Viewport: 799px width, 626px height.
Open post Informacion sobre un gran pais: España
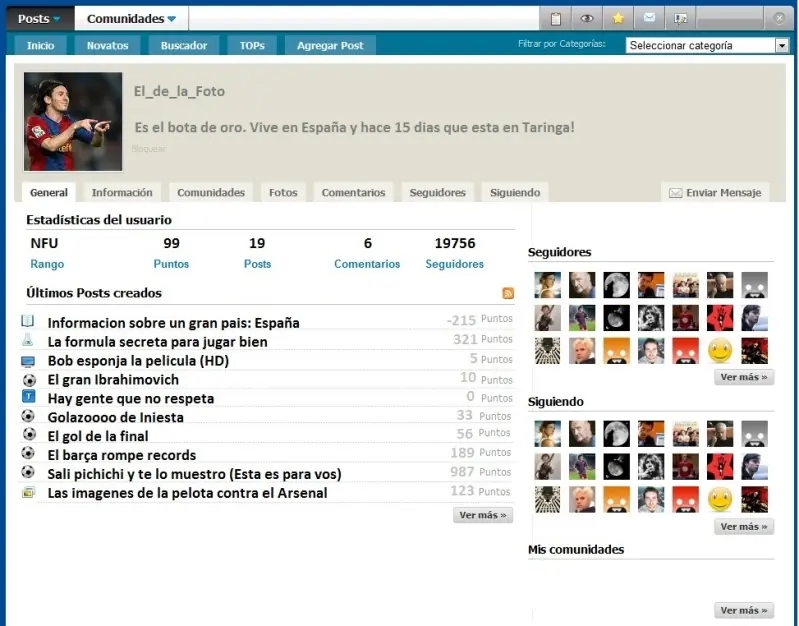173,323
